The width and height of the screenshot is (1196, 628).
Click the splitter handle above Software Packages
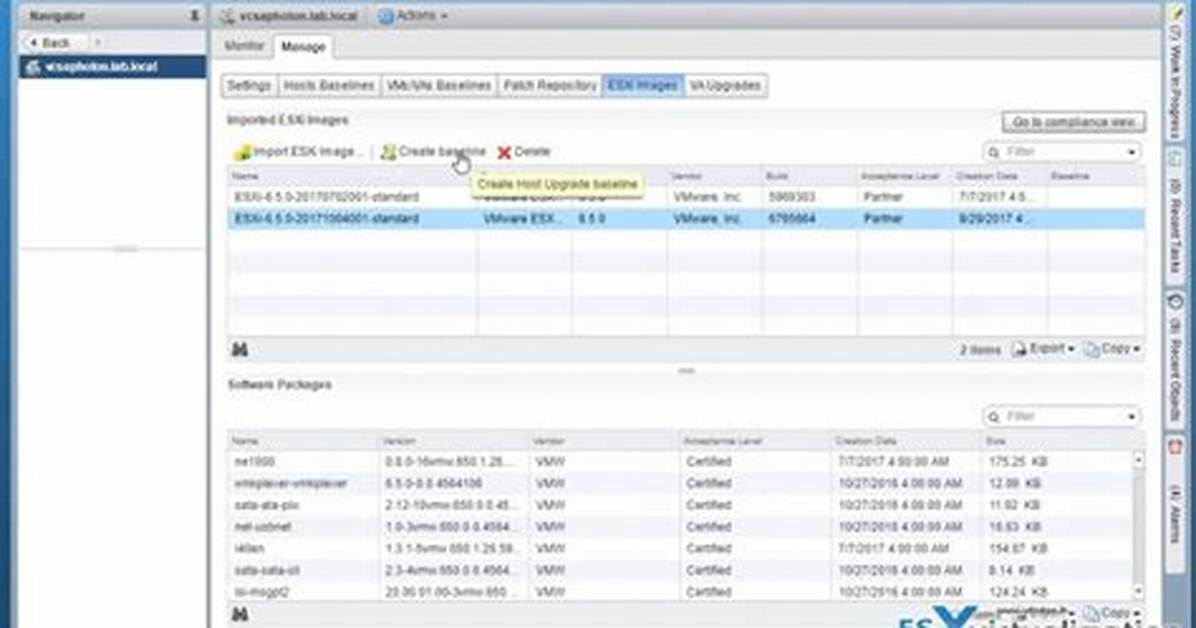[686, 371]
